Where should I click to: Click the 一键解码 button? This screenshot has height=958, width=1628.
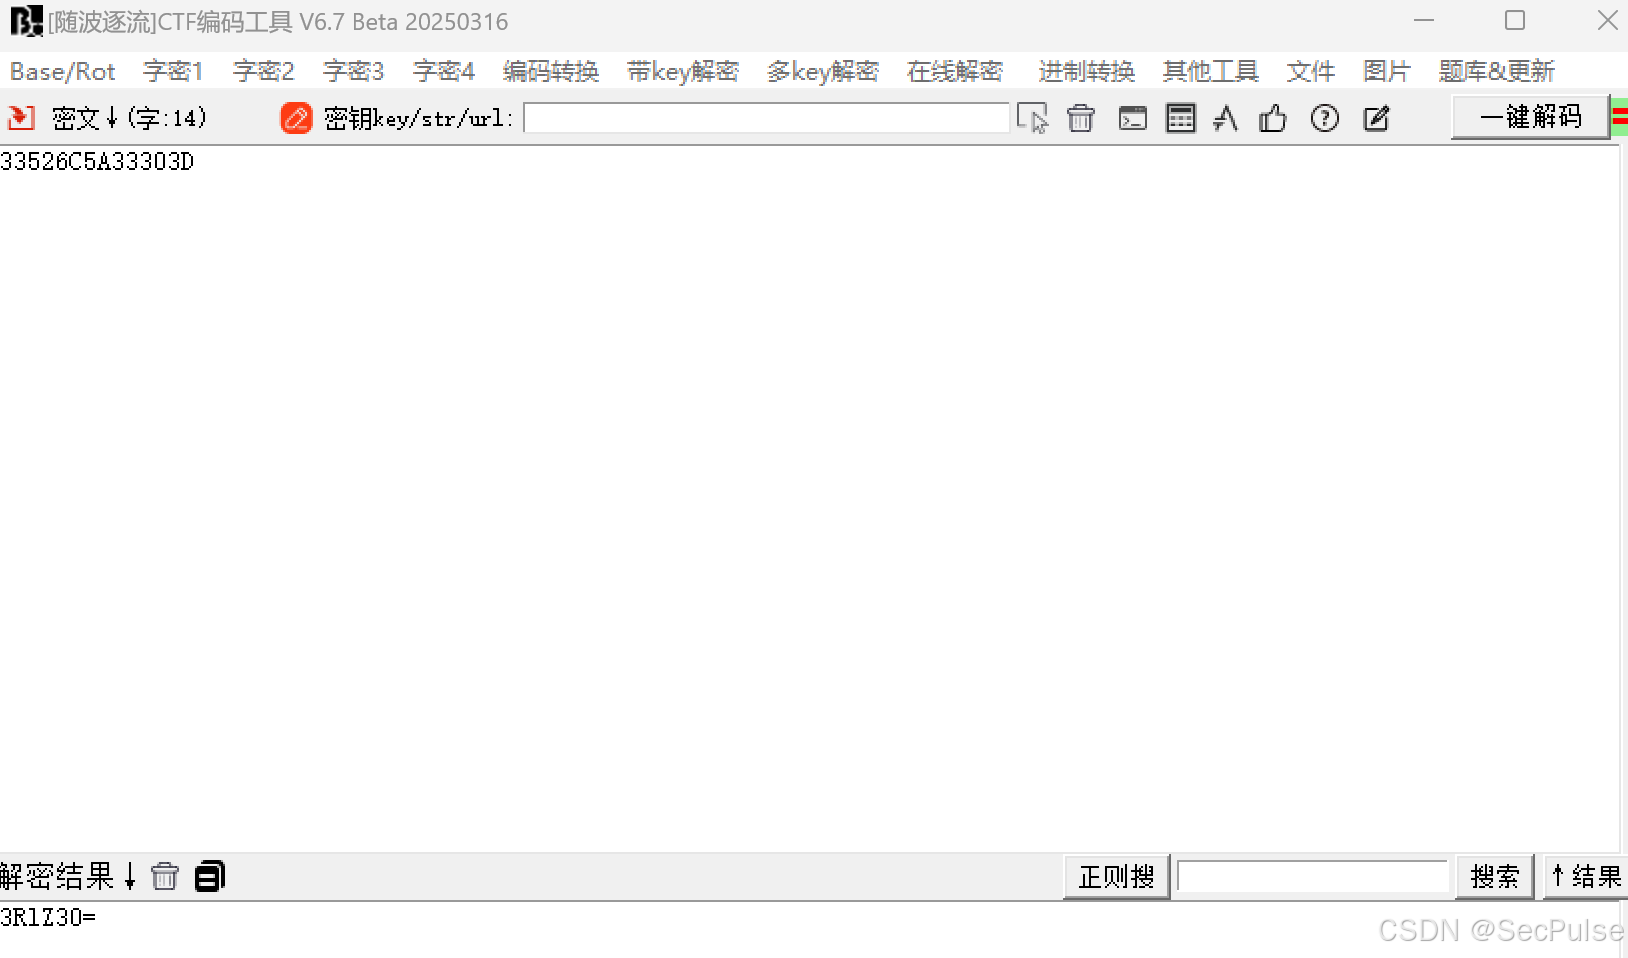point(1530,117)
